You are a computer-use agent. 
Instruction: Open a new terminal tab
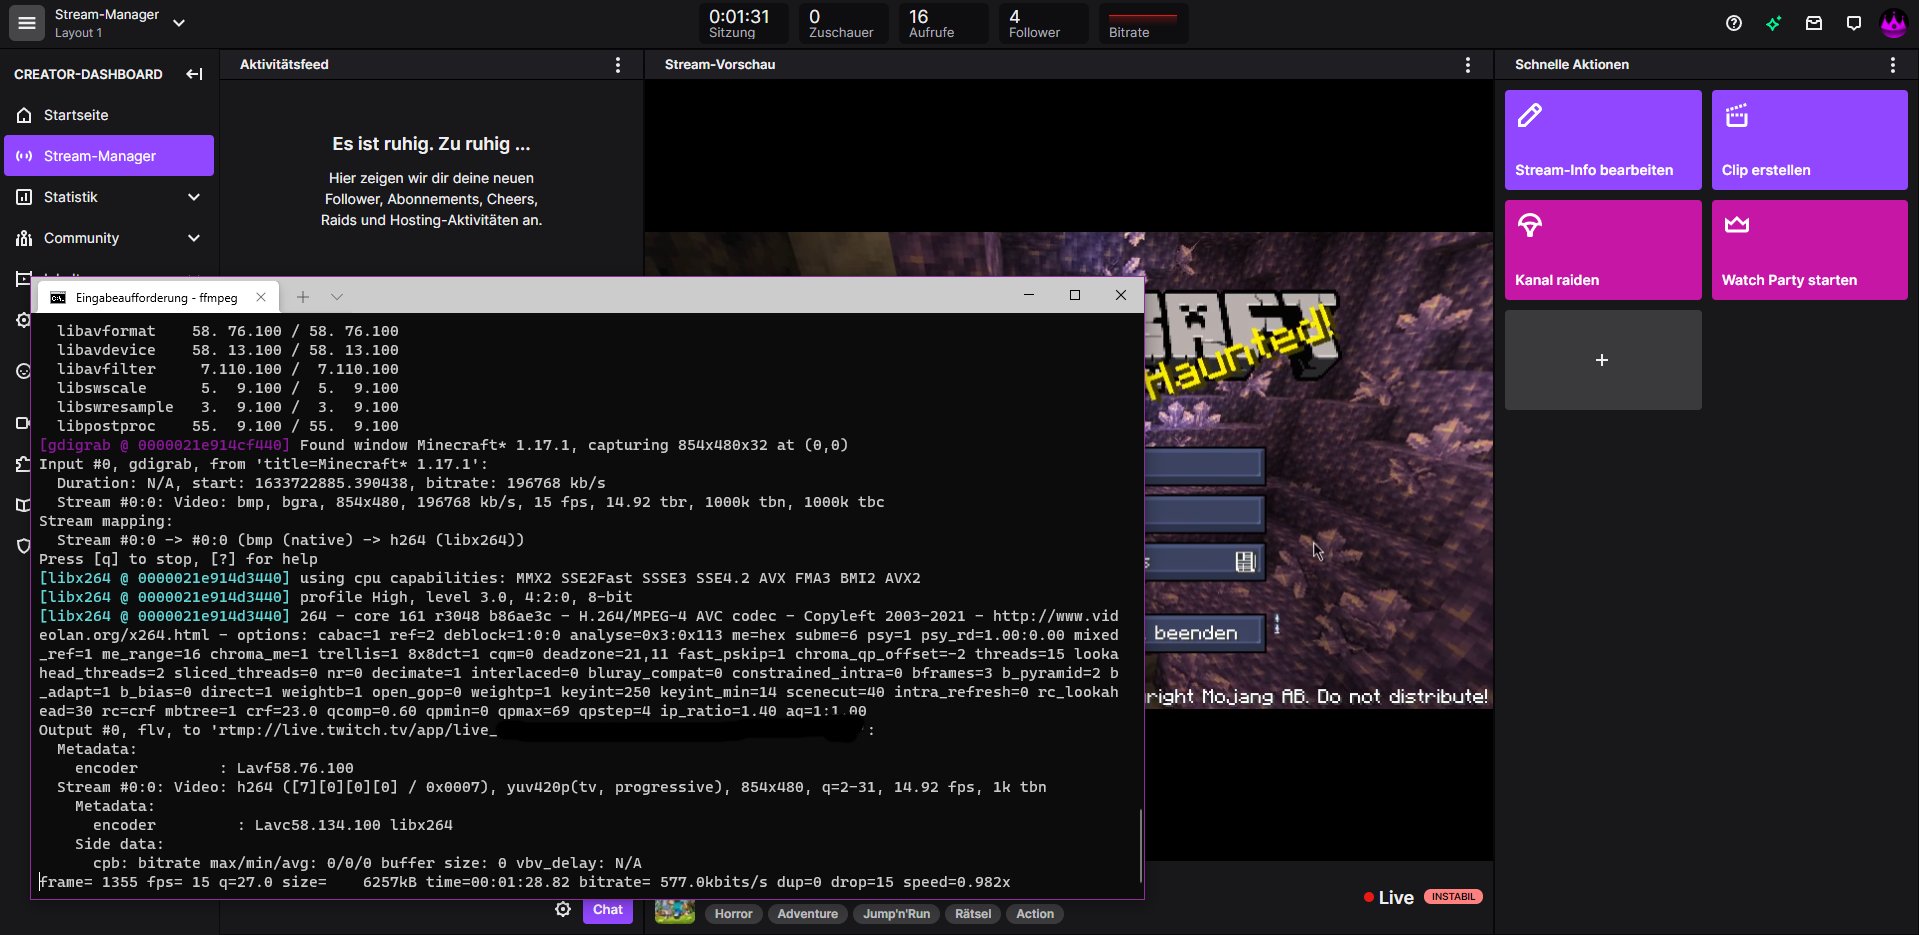pos(303,297)
